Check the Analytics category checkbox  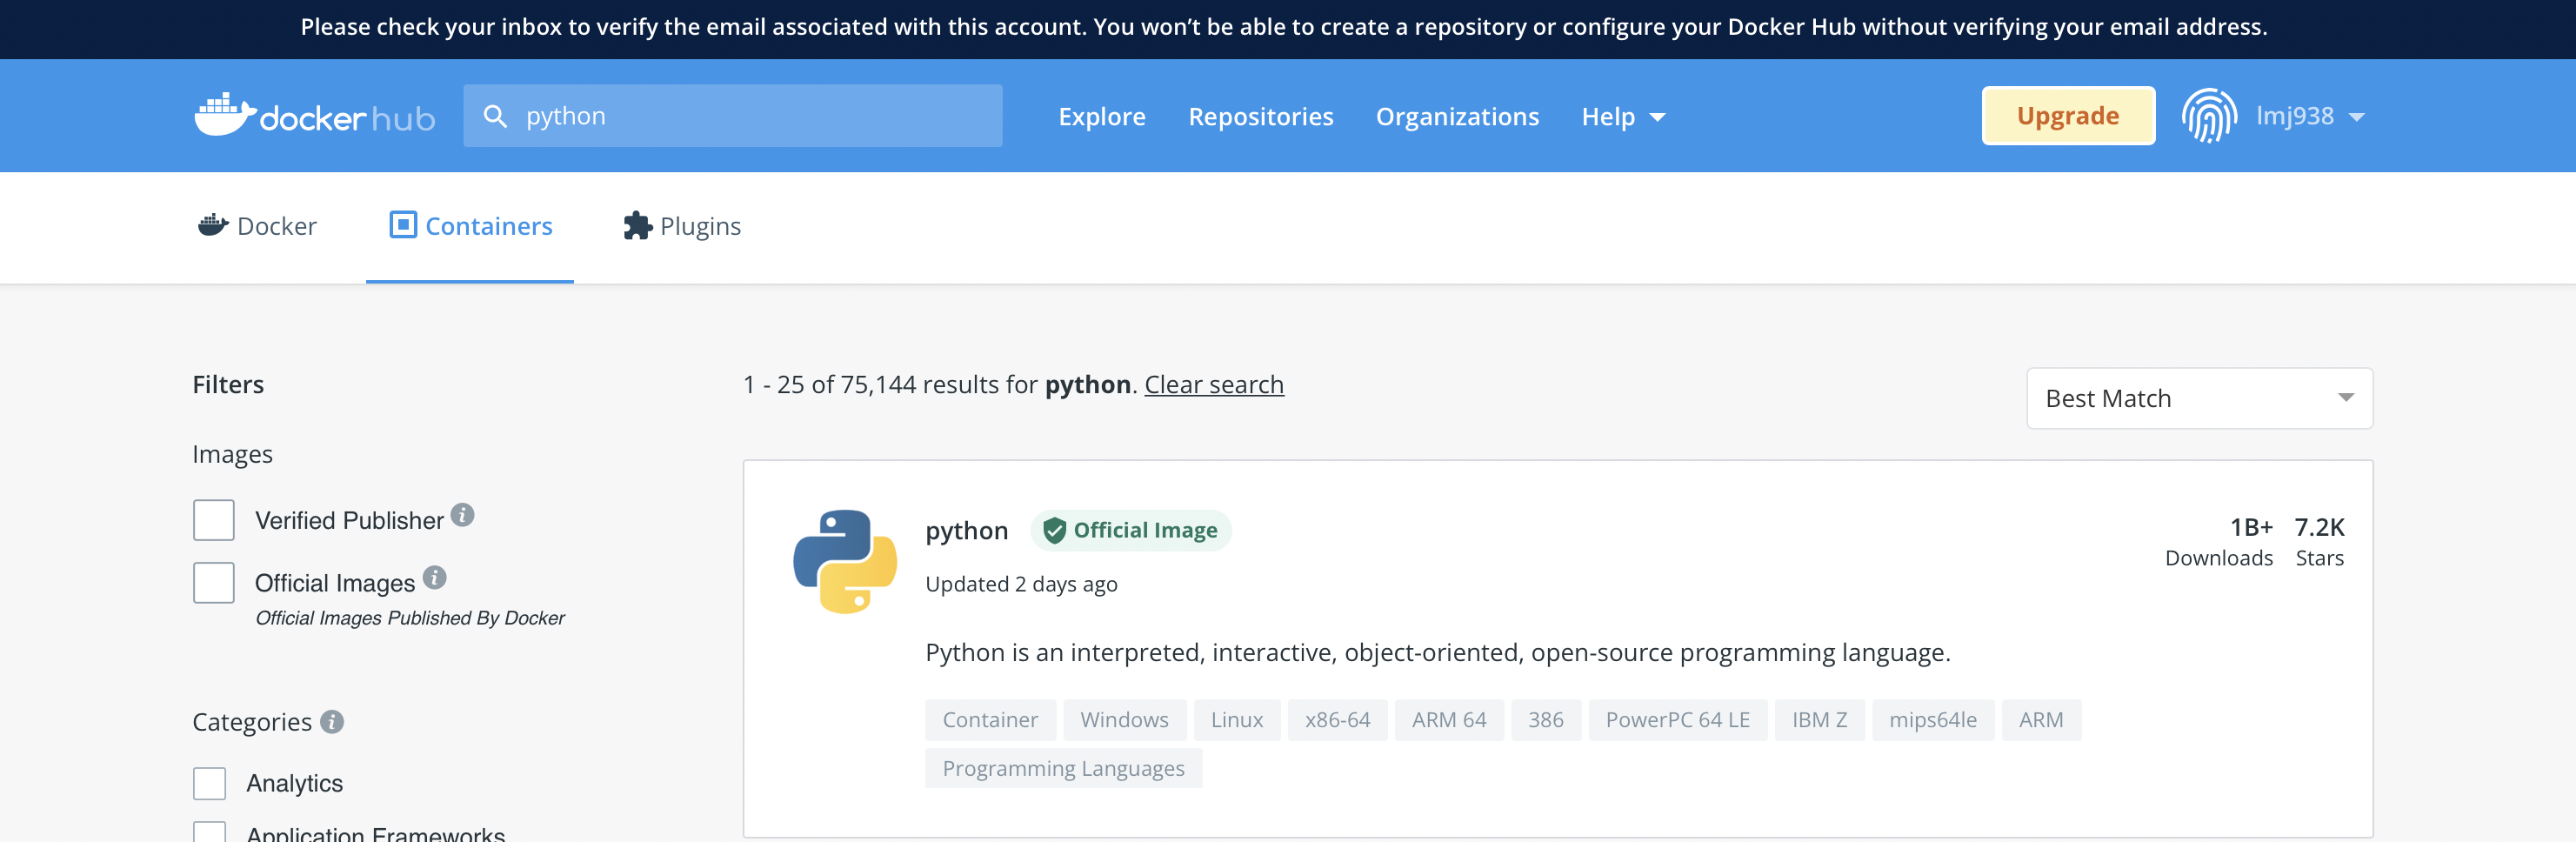(210, 783)
